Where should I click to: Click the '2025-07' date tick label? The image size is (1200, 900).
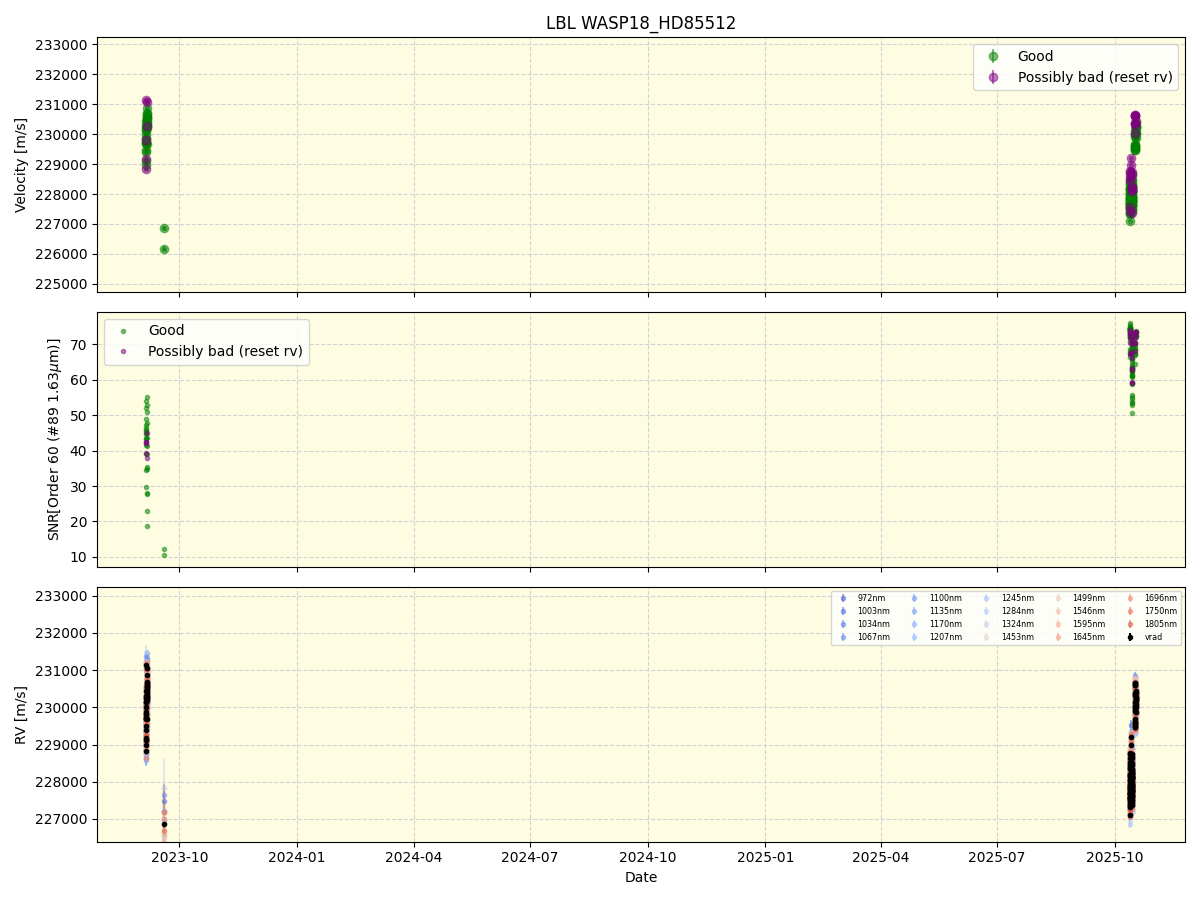(998, 857)
